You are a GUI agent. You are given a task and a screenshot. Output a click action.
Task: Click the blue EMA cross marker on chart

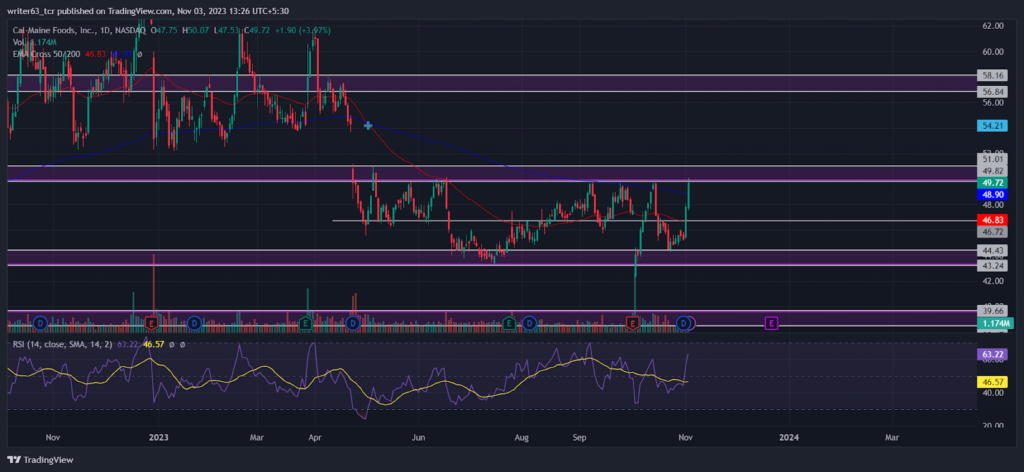point(368,125)
